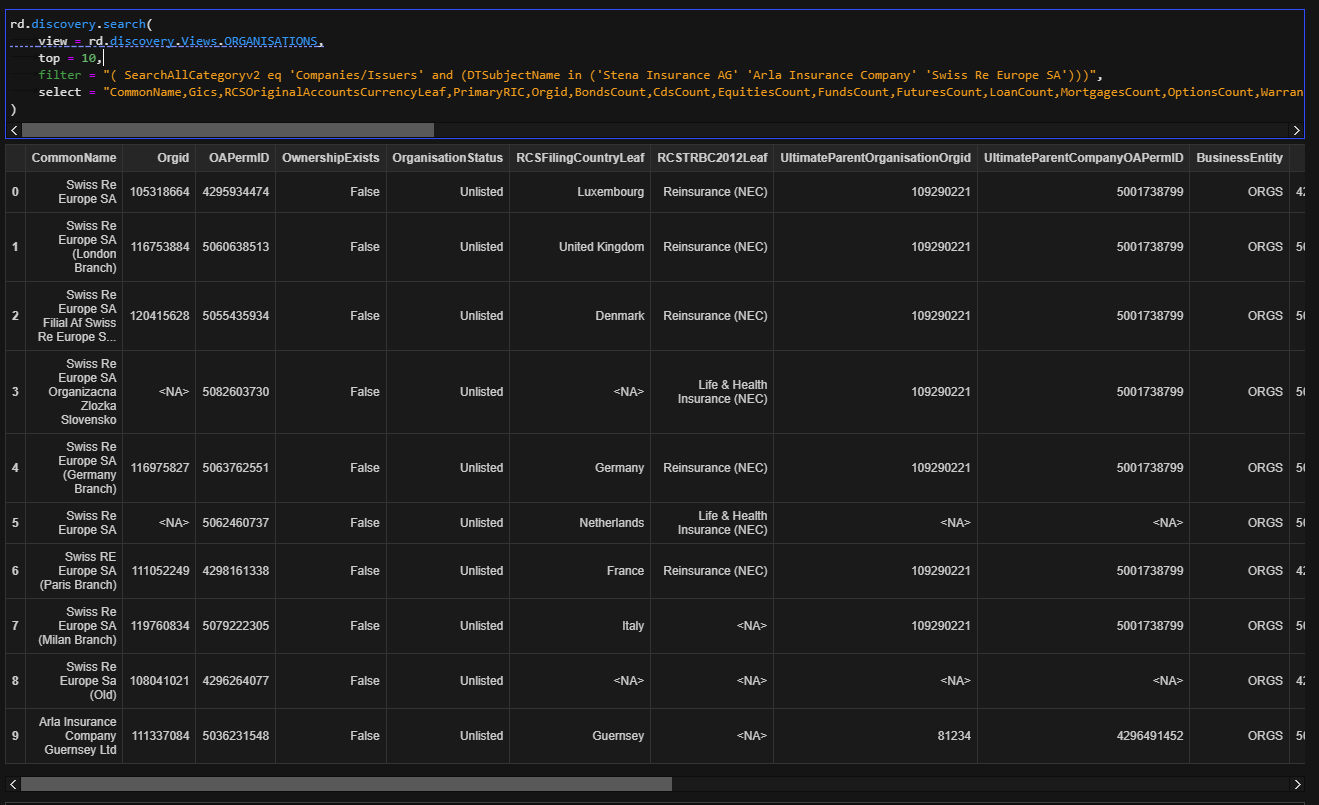Click row index 9 of the table

click(15, 736)
